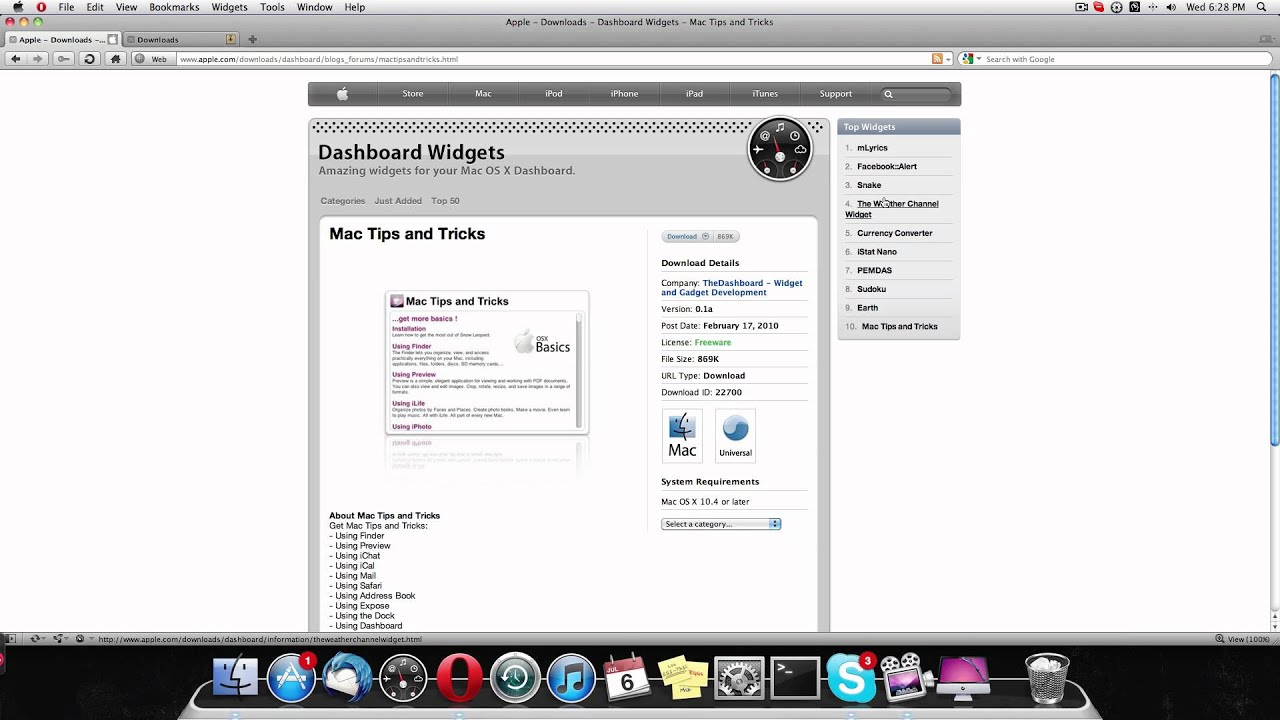Screen dimensions: 1280x720
Task: Click the Opera icon in the Dock
Action: (x=460, y=678)
